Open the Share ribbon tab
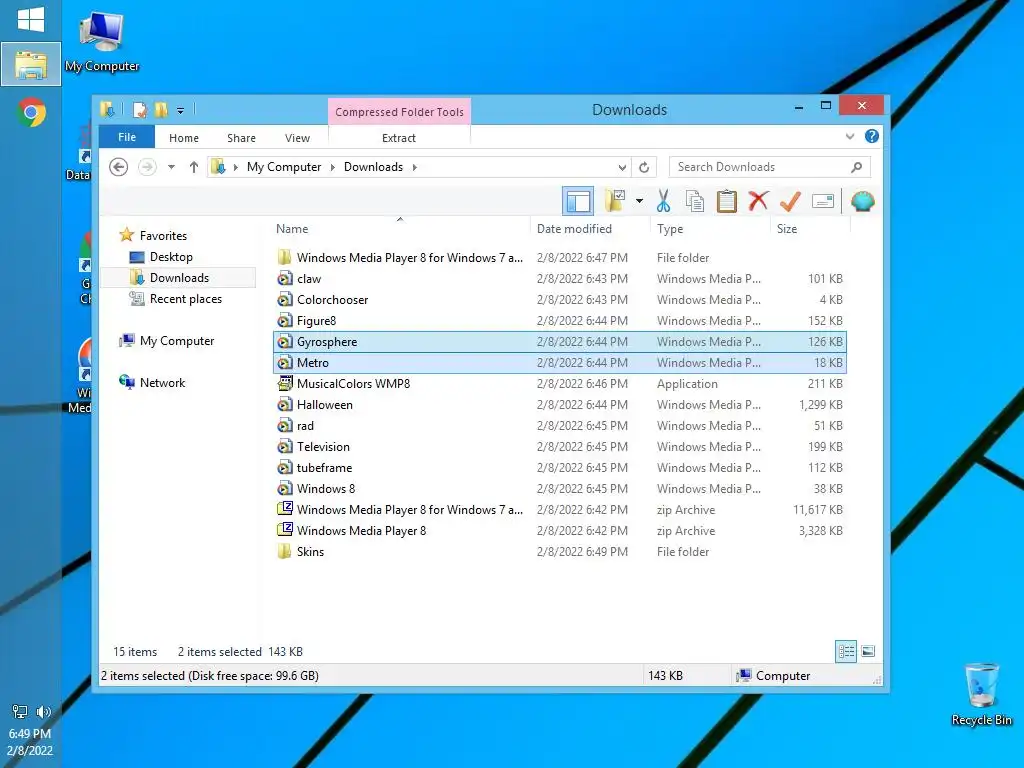Screen dimensions: 1024x768 [241, 138]
